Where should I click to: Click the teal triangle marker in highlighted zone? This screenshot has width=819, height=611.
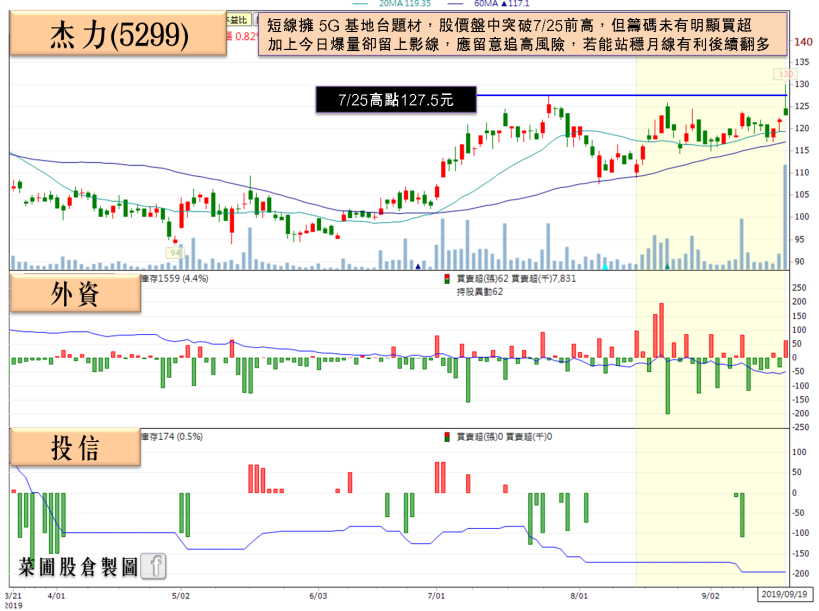click(x=668, y=267)
